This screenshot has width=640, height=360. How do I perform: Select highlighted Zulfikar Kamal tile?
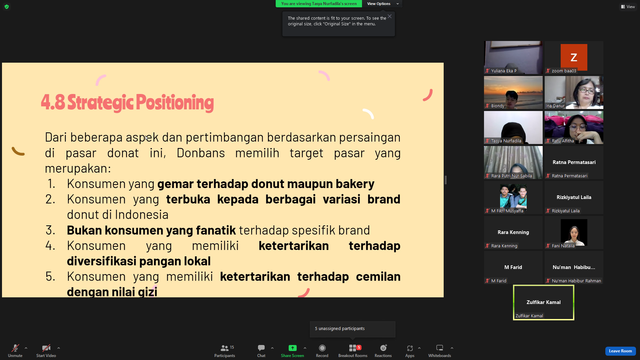(x=544, y=302)
